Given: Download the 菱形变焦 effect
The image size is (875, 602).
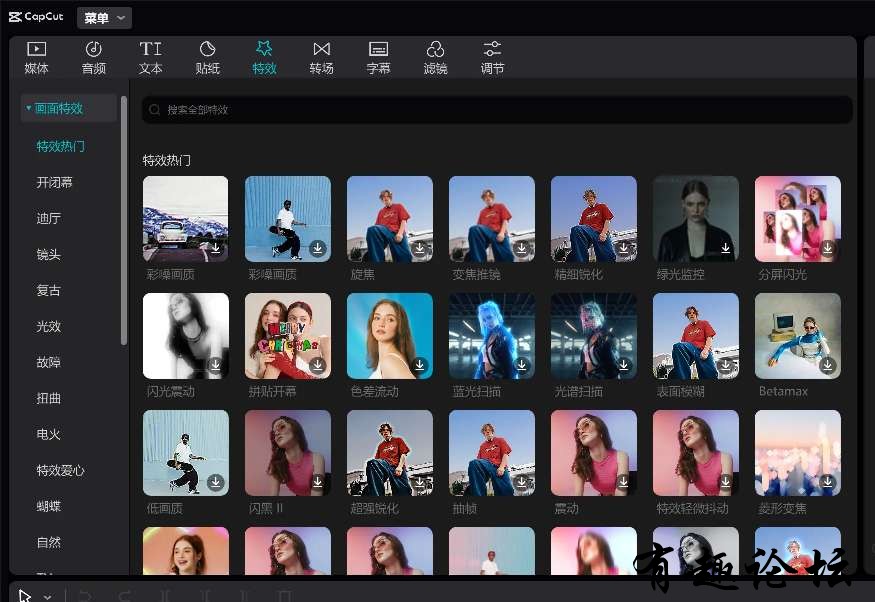Looking at the screenshot, I should [828, 481].
